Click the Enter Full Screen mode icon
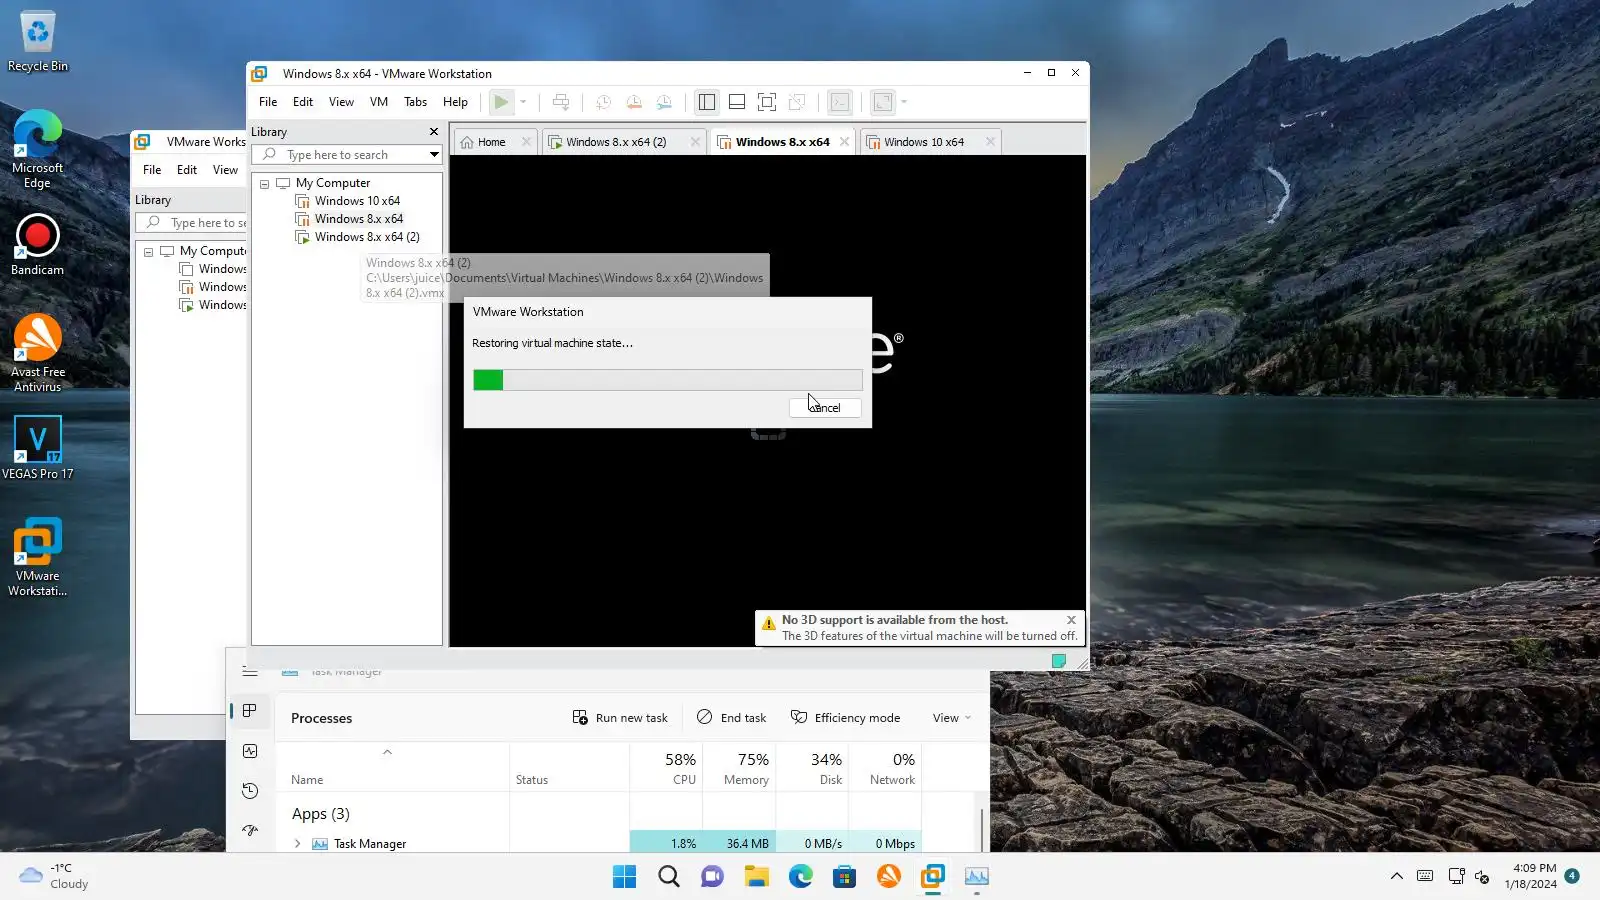The image size is (1600, 900). pyautogui.click(x=767, y=102)
